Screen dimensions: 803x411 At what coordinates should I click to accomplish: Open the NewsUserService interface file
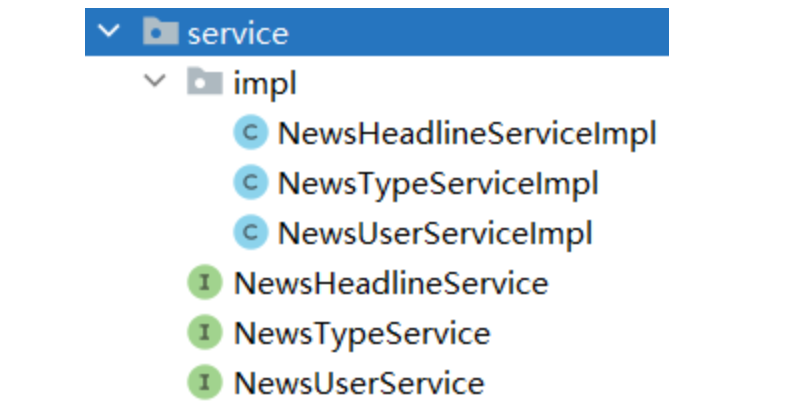pos(359,383)
